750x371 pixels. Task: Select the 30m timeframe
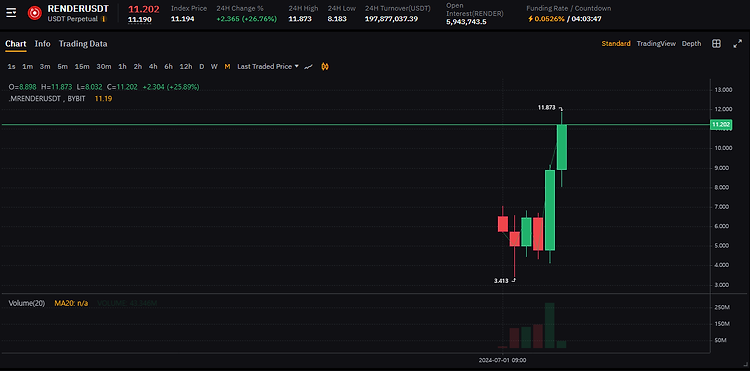click(x=104, y=66)
